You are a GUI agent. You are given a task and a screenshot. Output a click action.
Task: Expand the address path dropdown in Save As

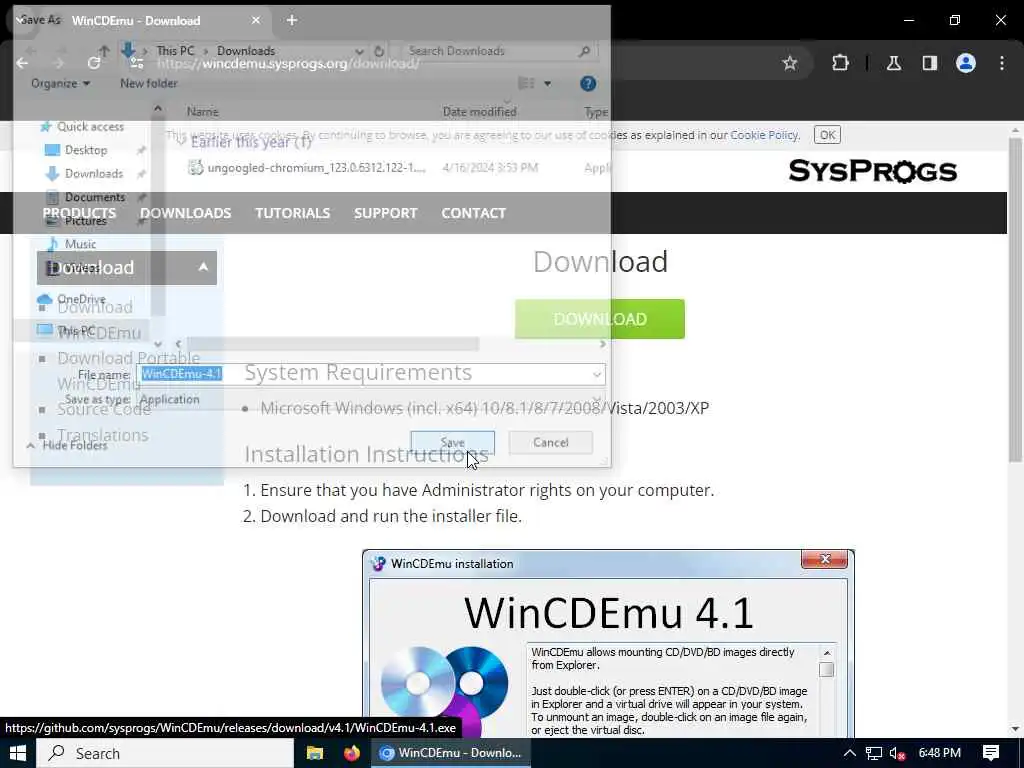pyautogui.click(x=359, y=51)
